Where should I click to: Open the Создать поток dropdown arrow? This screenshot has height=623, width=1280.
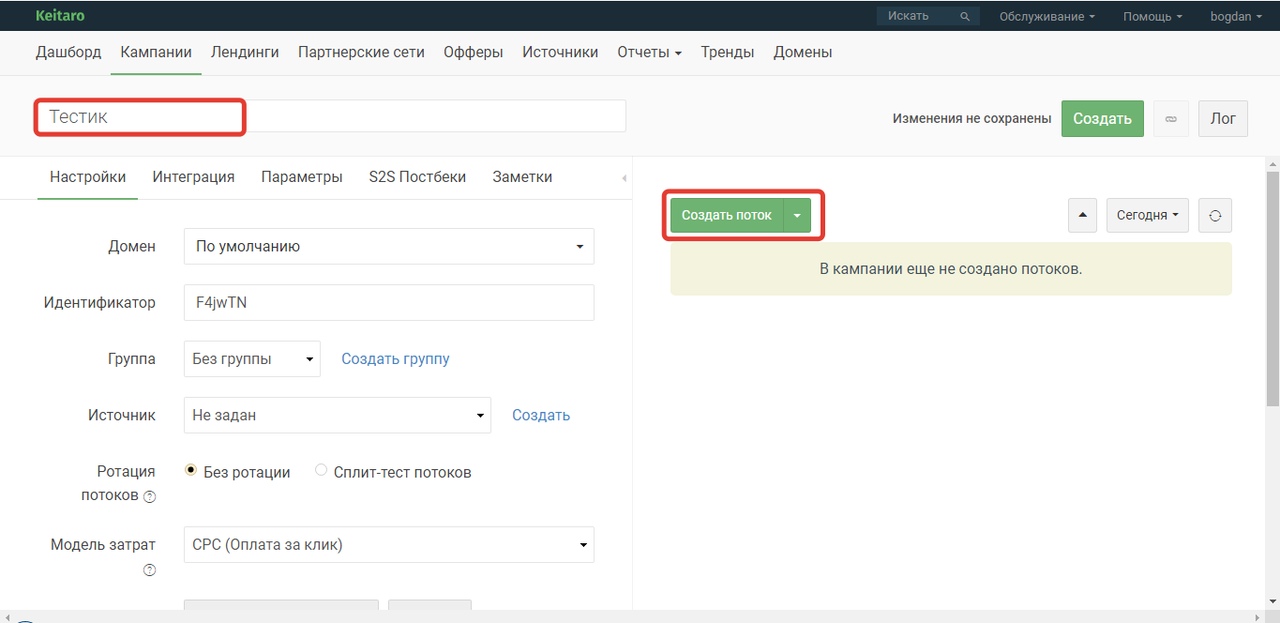click(797, 215)
